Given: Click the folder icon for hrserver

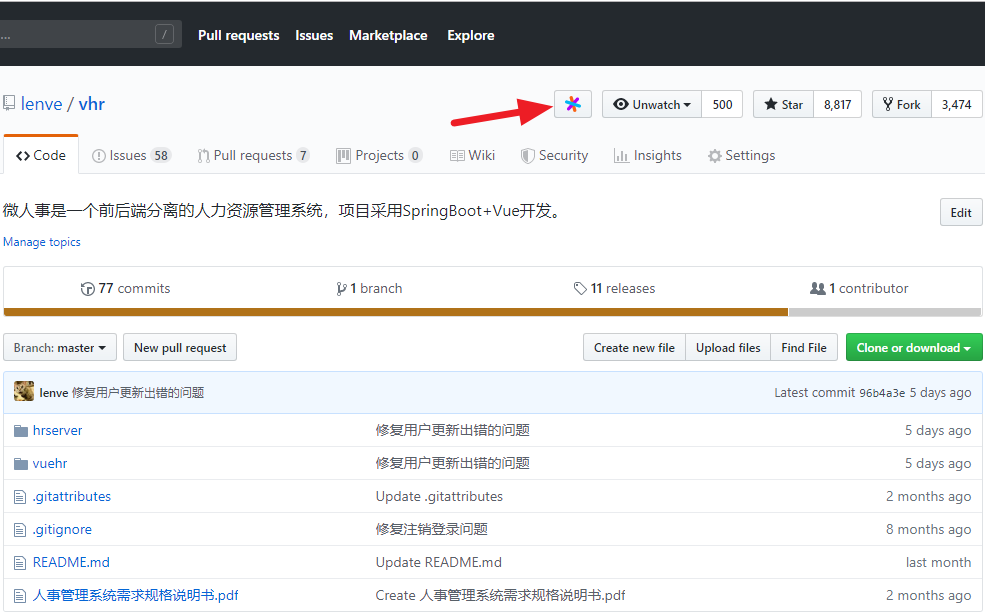Looking at the screenshot, I should pos(20,430).
